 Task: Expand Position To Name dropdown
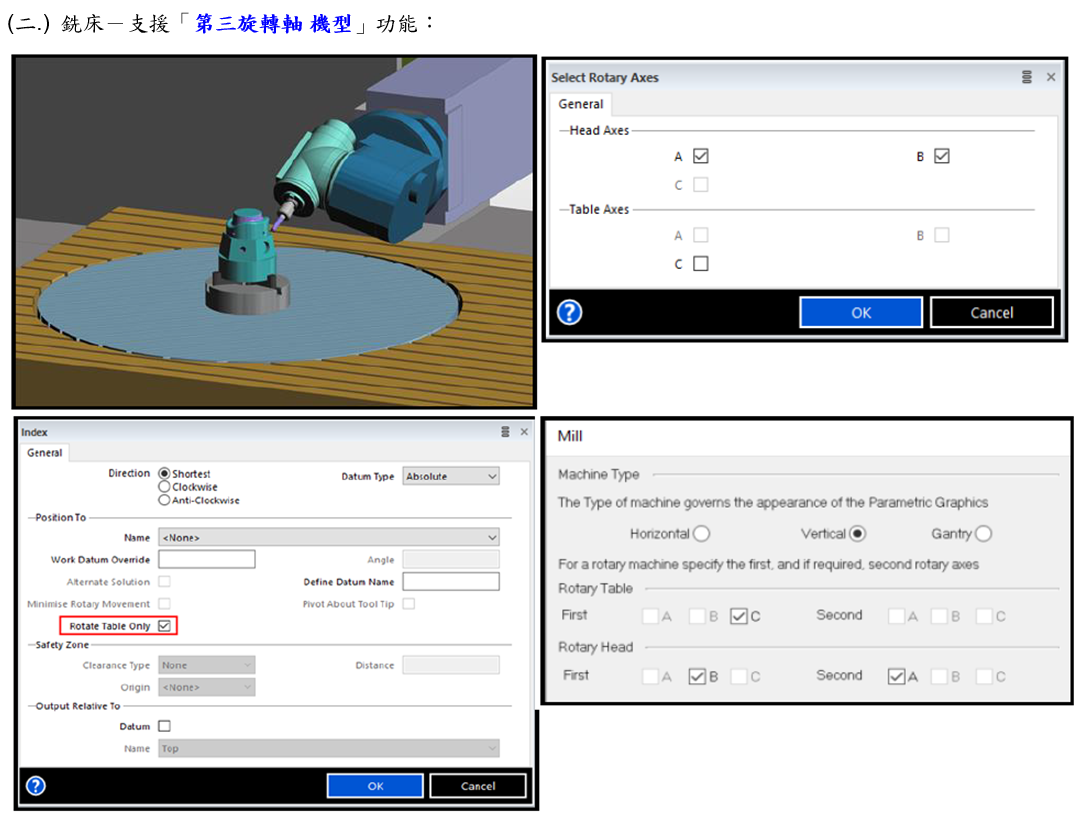pos(328,538)
